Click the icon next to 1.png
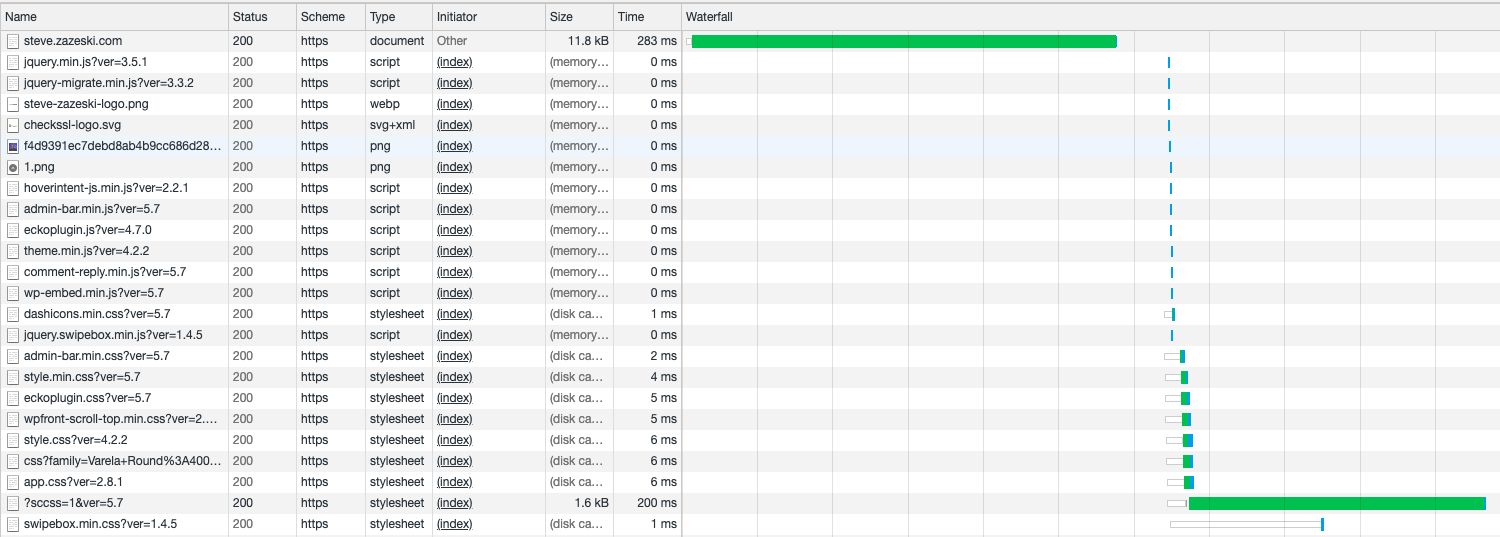The height and width of the screenshot is (537, 1500). pos(13,167)
